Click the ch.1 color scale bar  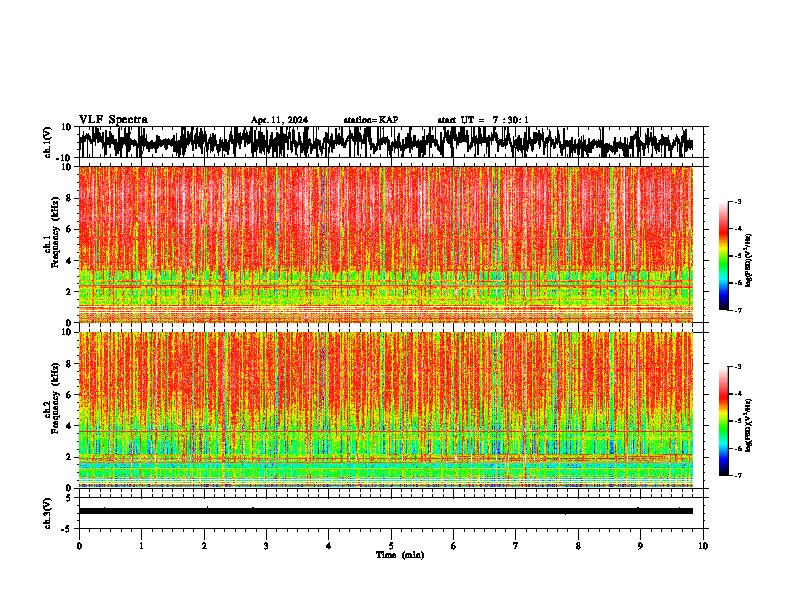click(724, 256)
